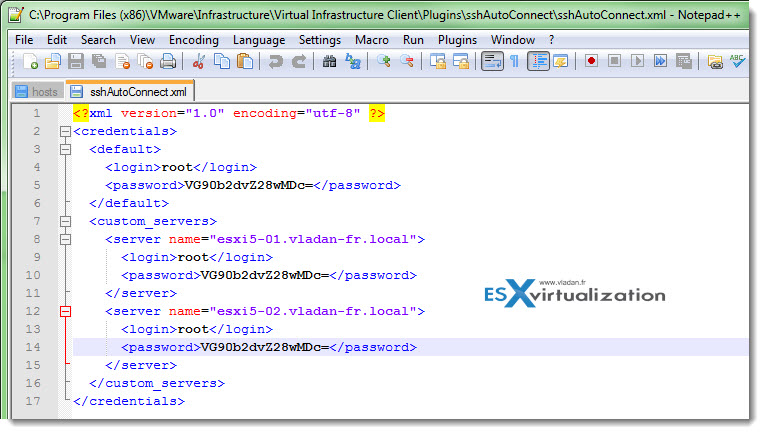The width and height of the screenshot is (764, 434).
Task: Open the Window menu
Action: click(513, 40)
